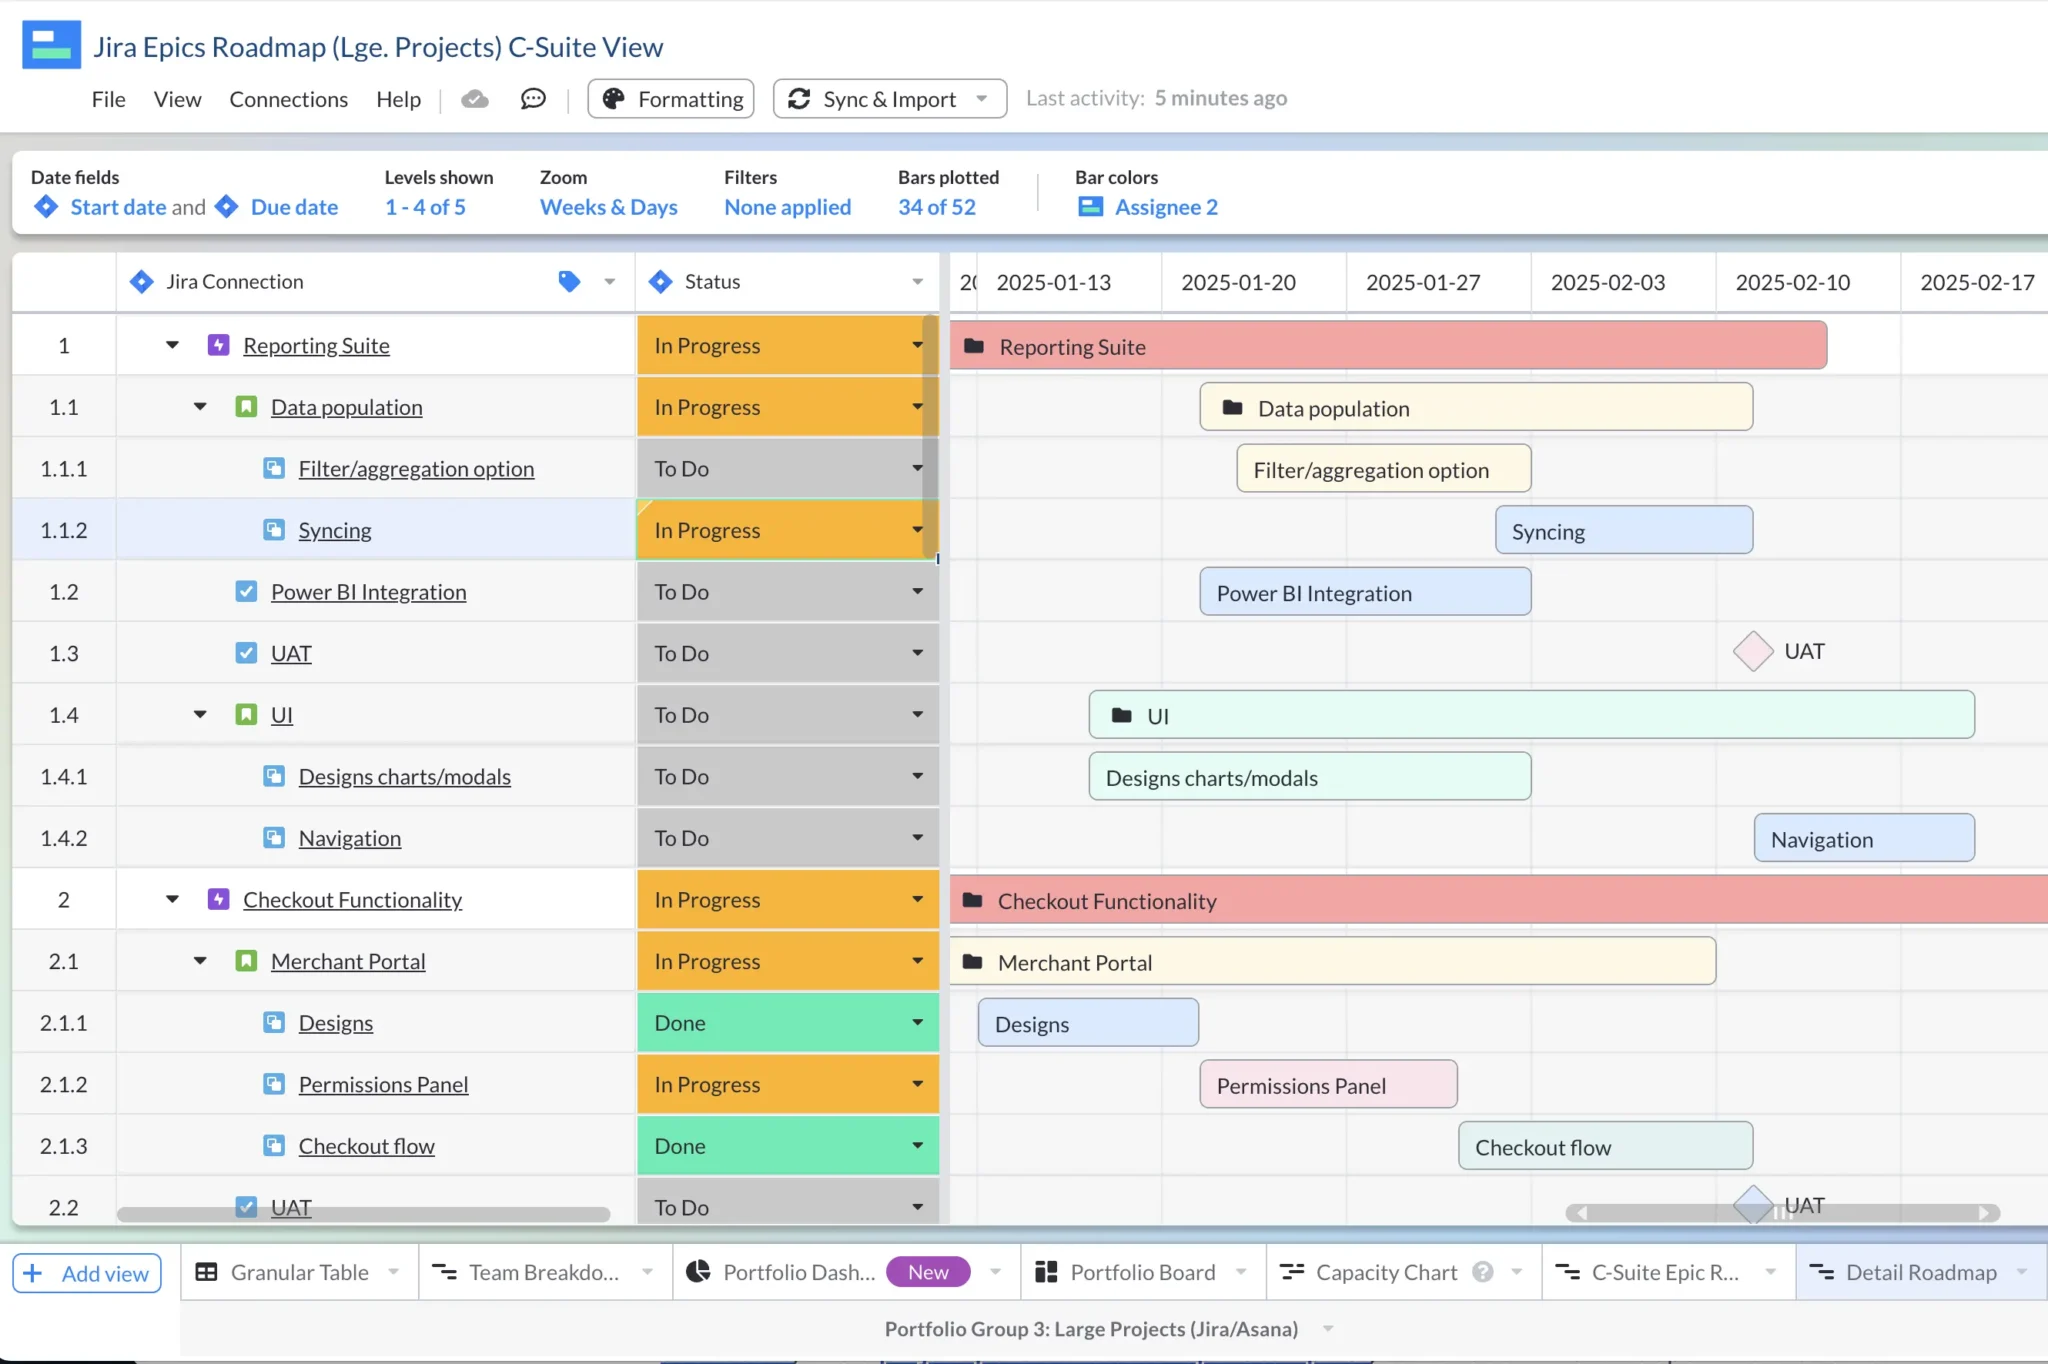This screenshot has width=2048, height=1364.
Task: Click the task checkbox icon beside UAT row 2.2
Action: [x=246, y=1206]
